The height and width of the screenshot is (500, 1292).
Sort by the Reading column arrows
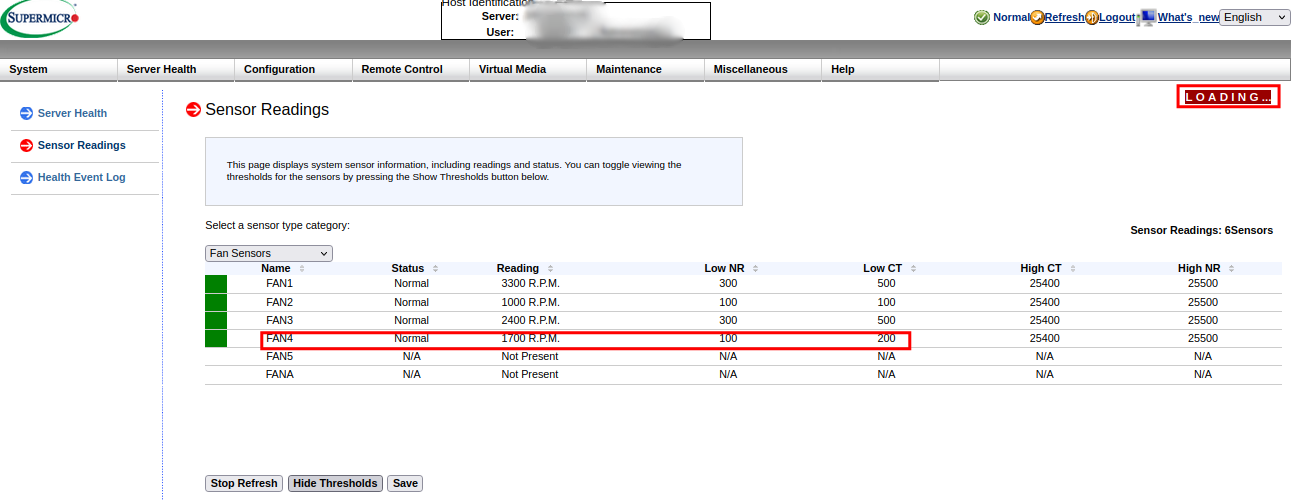pos(550,269)
